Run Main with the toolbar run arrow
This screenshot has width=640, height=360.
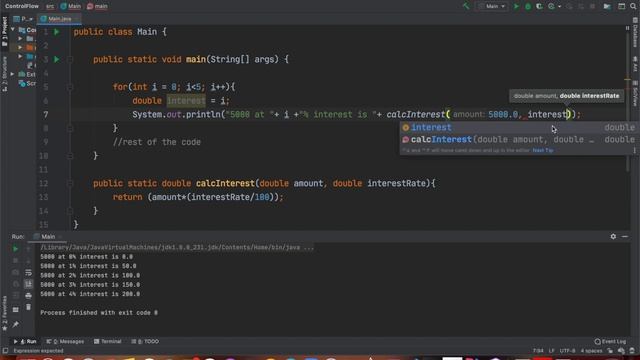[516, 6]
